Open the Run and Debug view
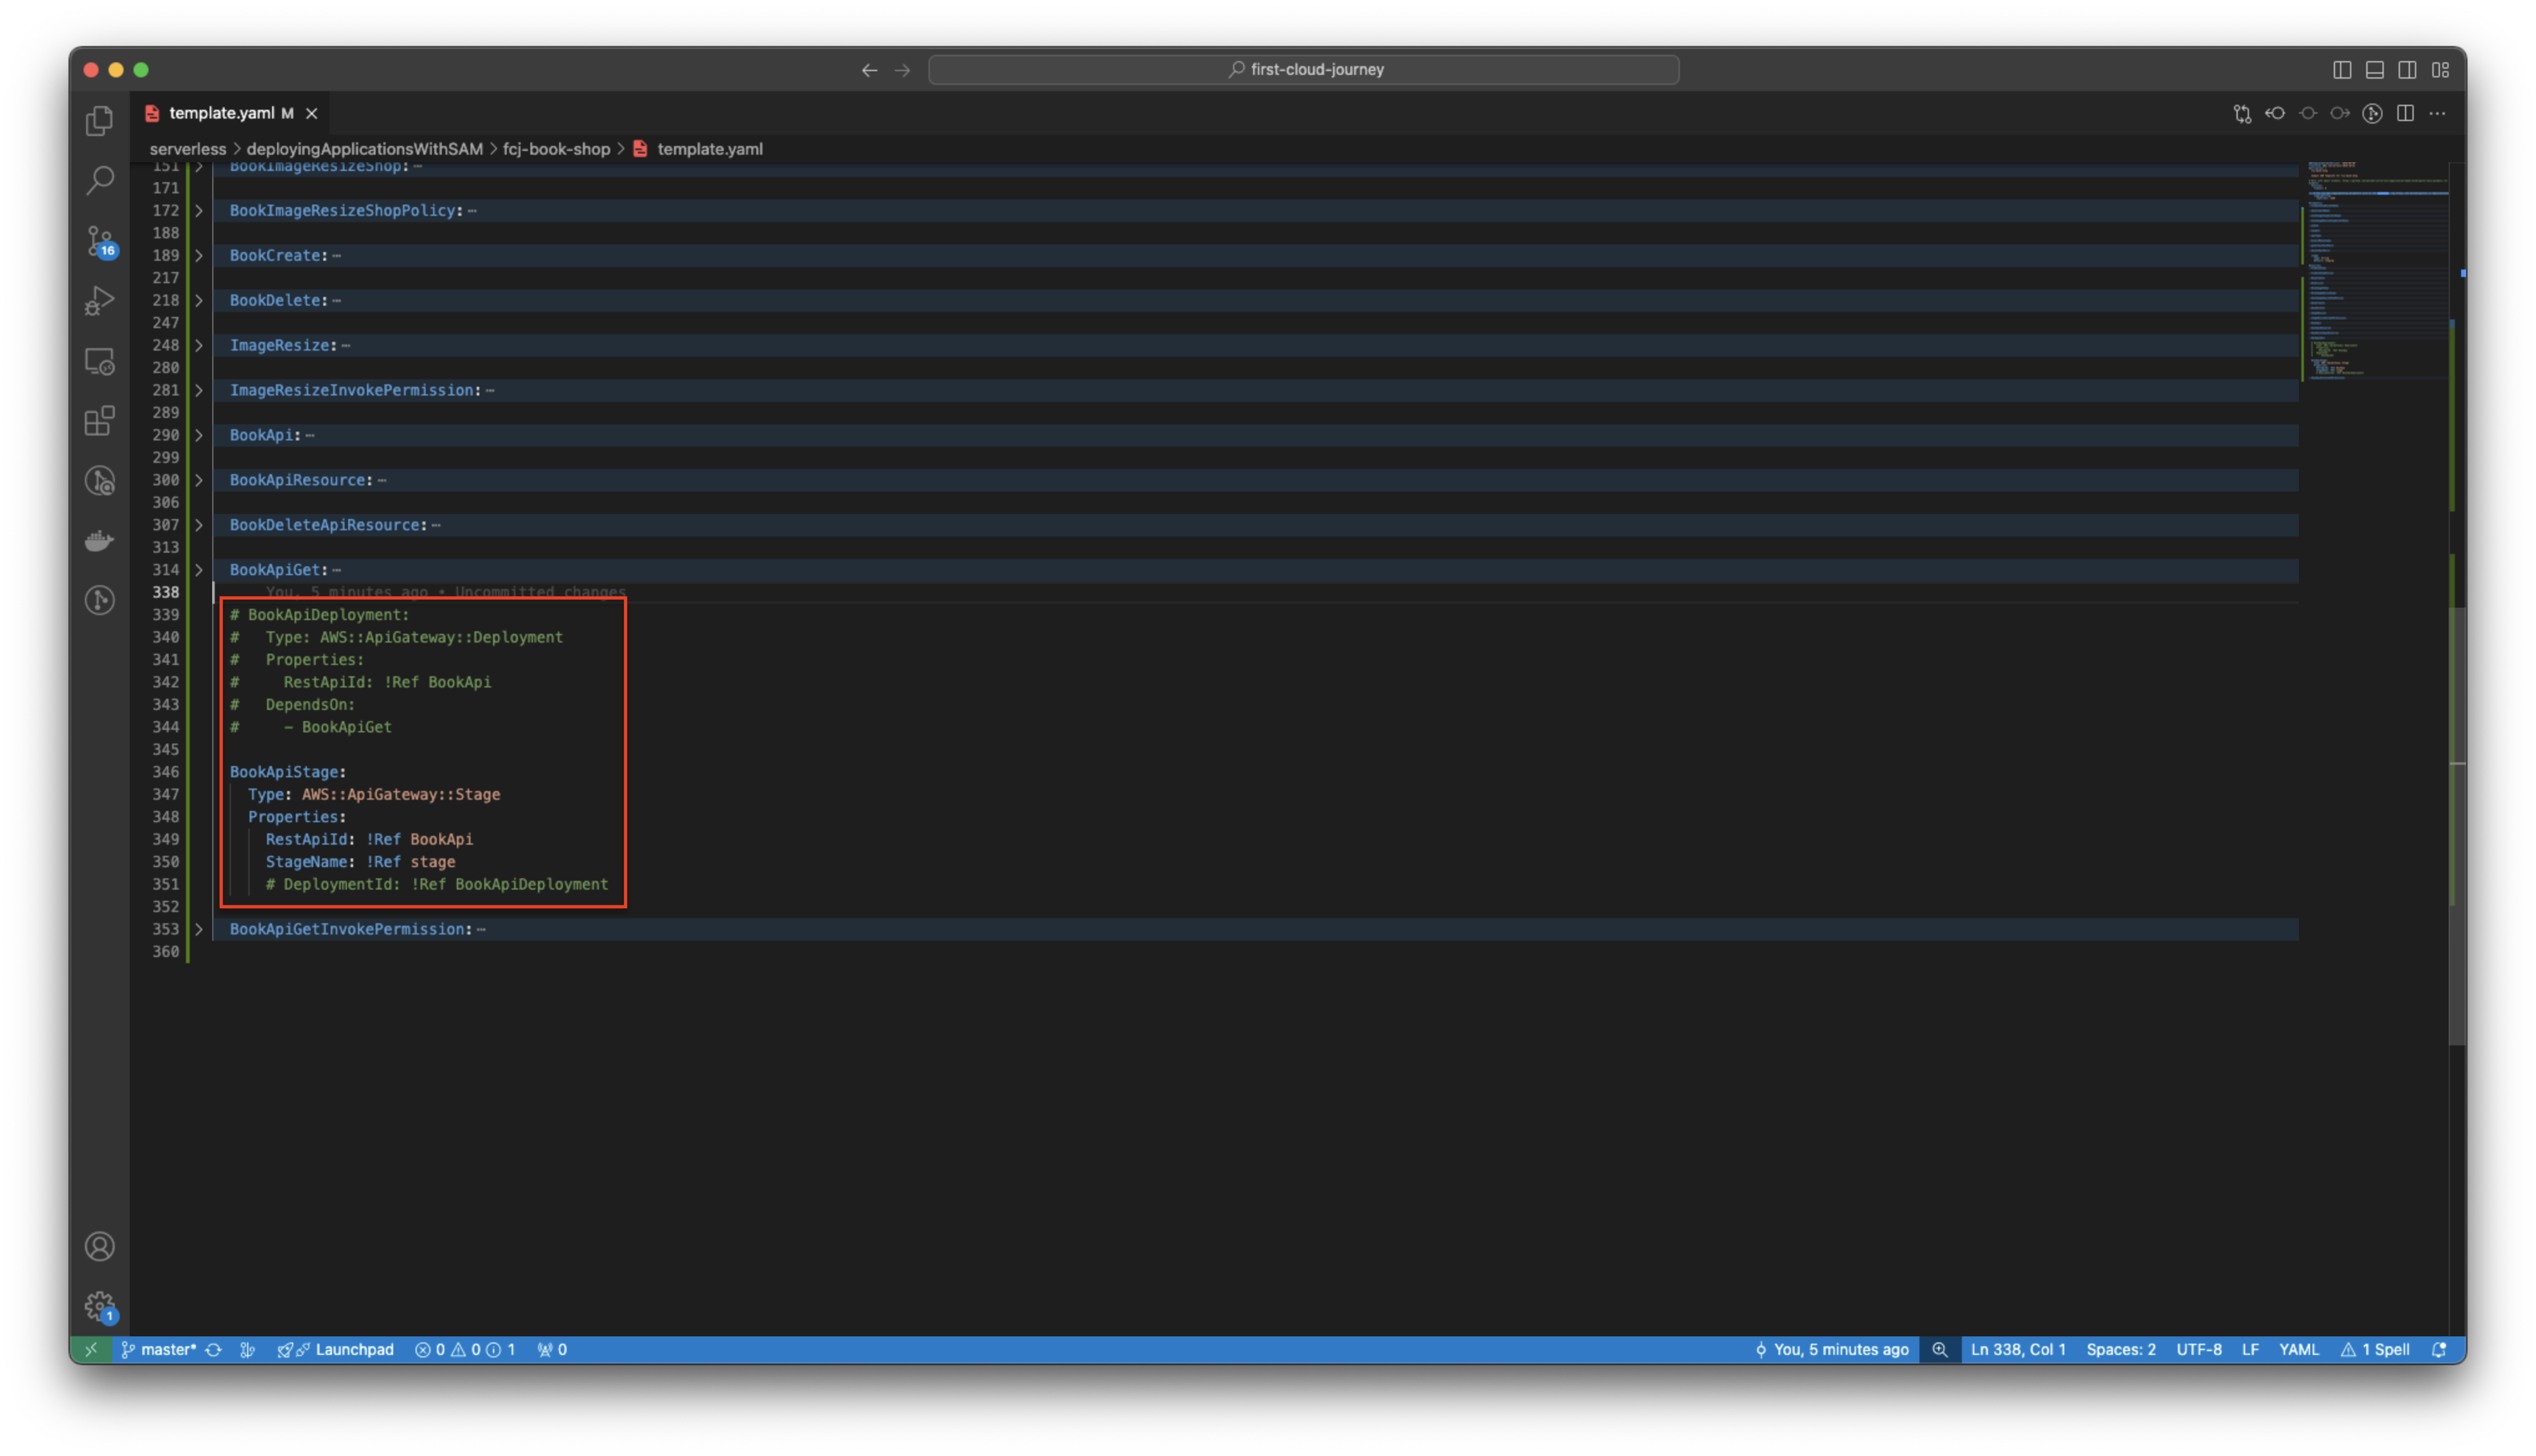 (99, 301)
